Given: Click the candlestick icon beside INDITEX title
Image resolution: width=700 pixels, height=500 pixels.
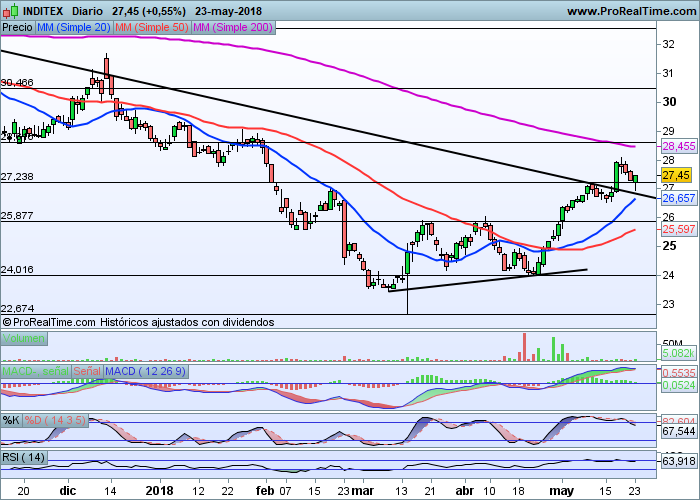Looking at the screenshot, I should [11, 11].
